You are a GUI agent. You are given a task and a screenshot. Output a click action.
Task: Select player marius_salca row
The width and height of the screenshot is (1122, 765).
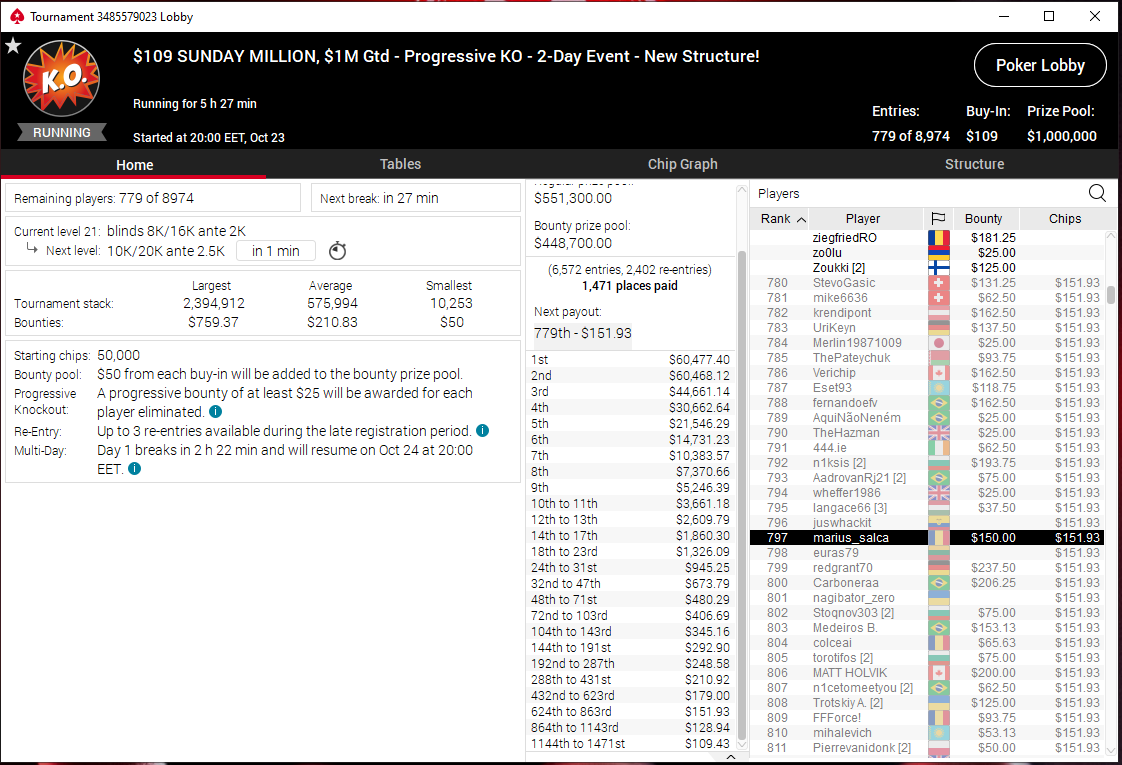click(927, 537)
